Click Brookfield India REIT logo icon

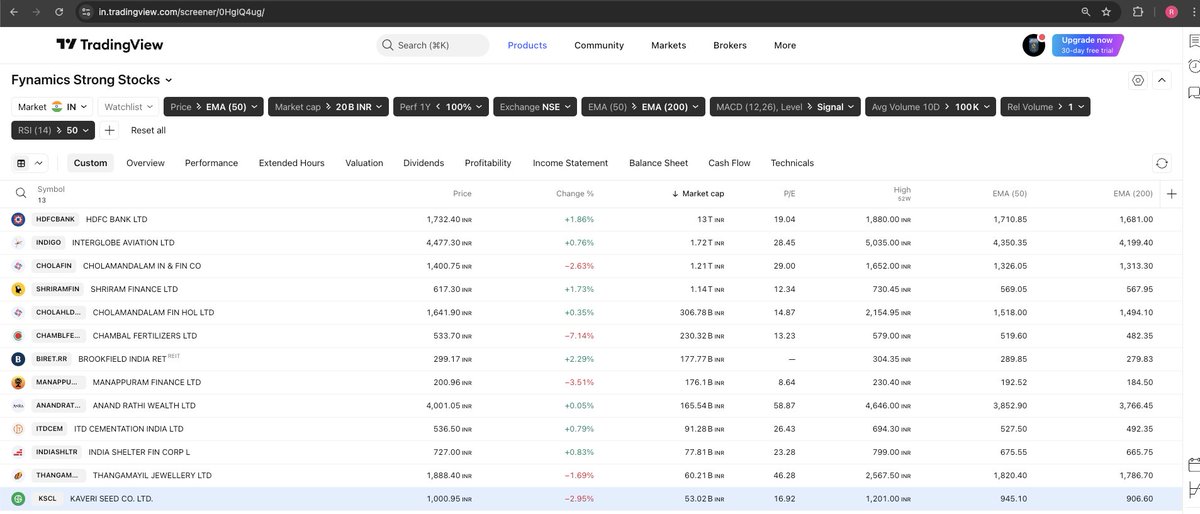coord(18,358)
